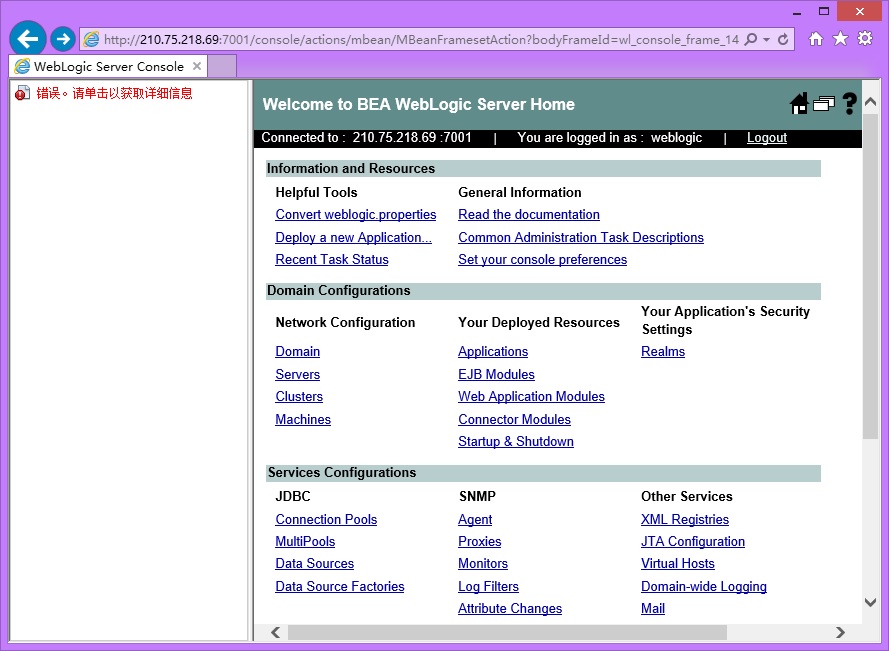Open Recent Task Status link
889x651 pixels.
pos(332,260)
